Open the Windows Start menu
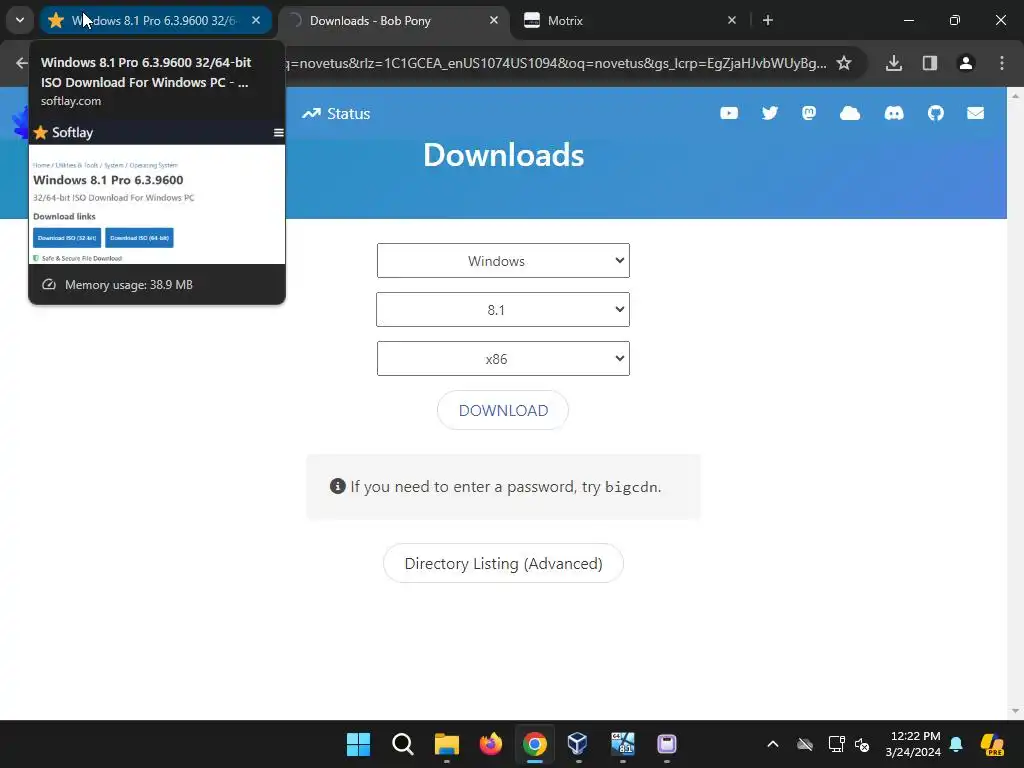This screenshot has height=768, width=1024. point(359,744)
